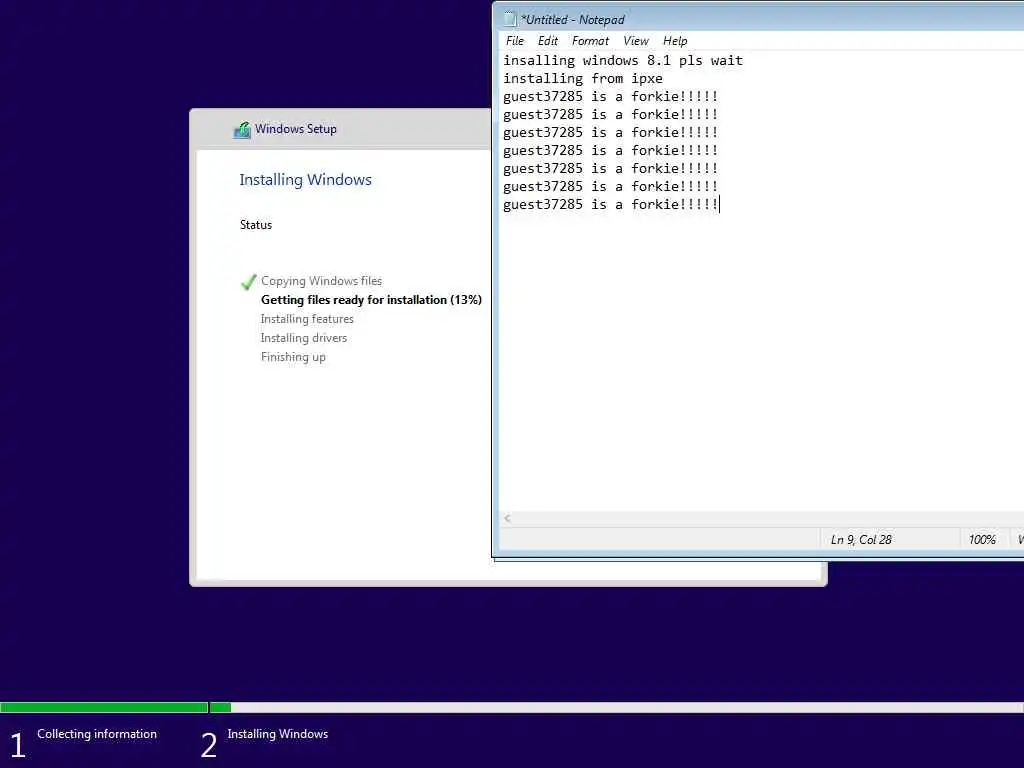
Task: Click the horizontal scrollbar left arrow in Notepad
Action: [x=507, y=519]
